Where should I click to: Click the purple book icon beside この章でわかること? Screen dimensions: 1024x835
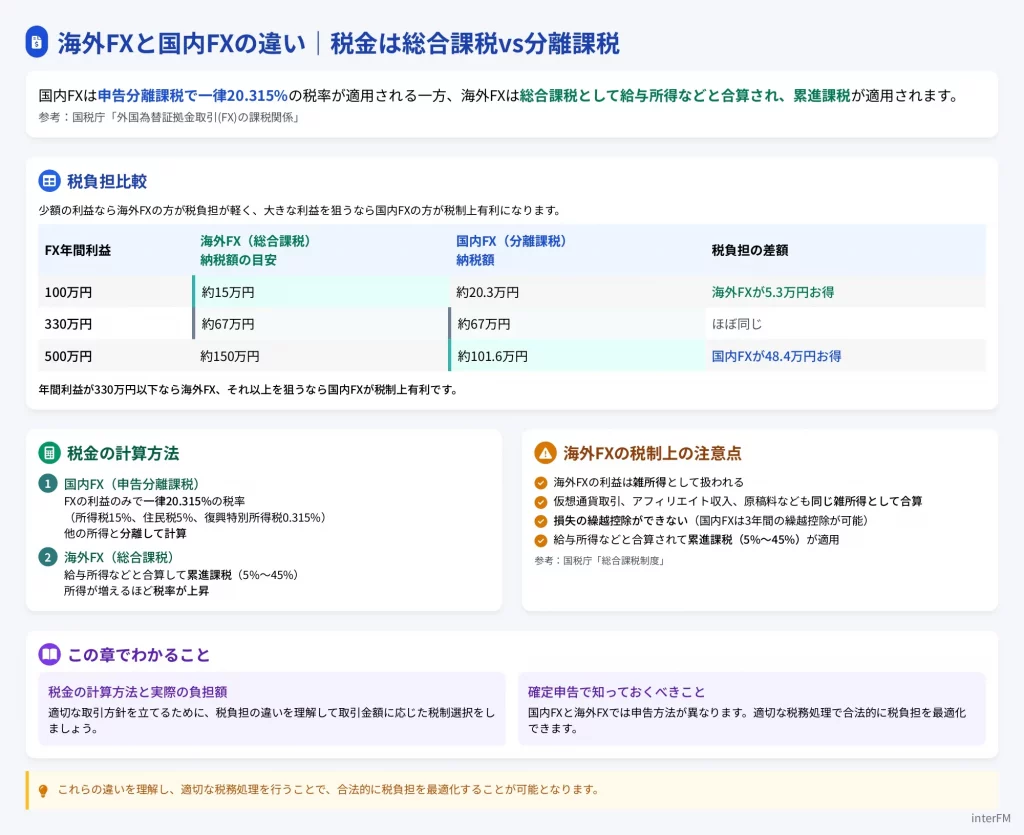pos(49,654)
